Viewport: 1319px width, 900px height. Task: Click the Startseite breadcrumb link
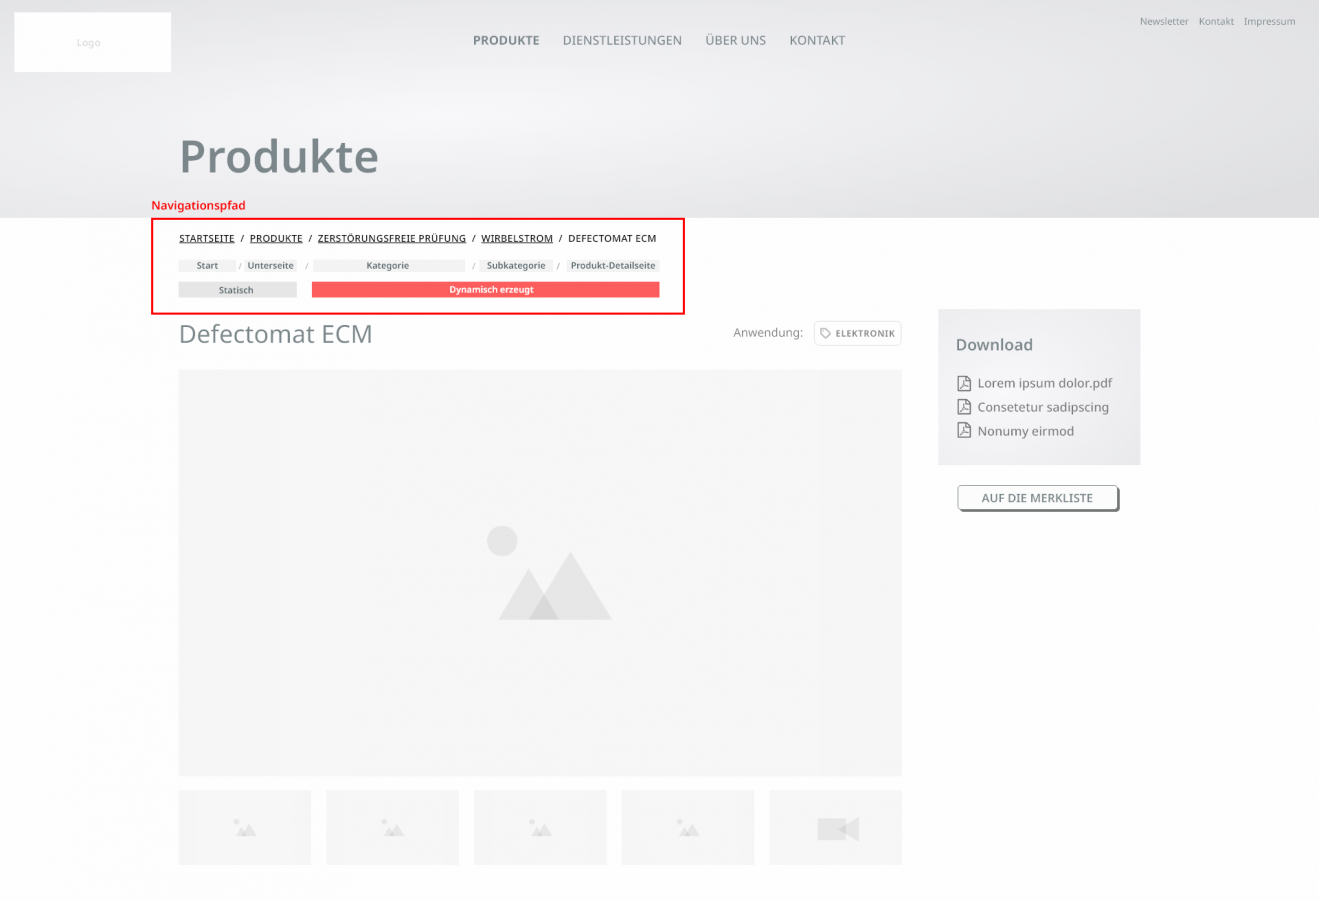(207, 239)
